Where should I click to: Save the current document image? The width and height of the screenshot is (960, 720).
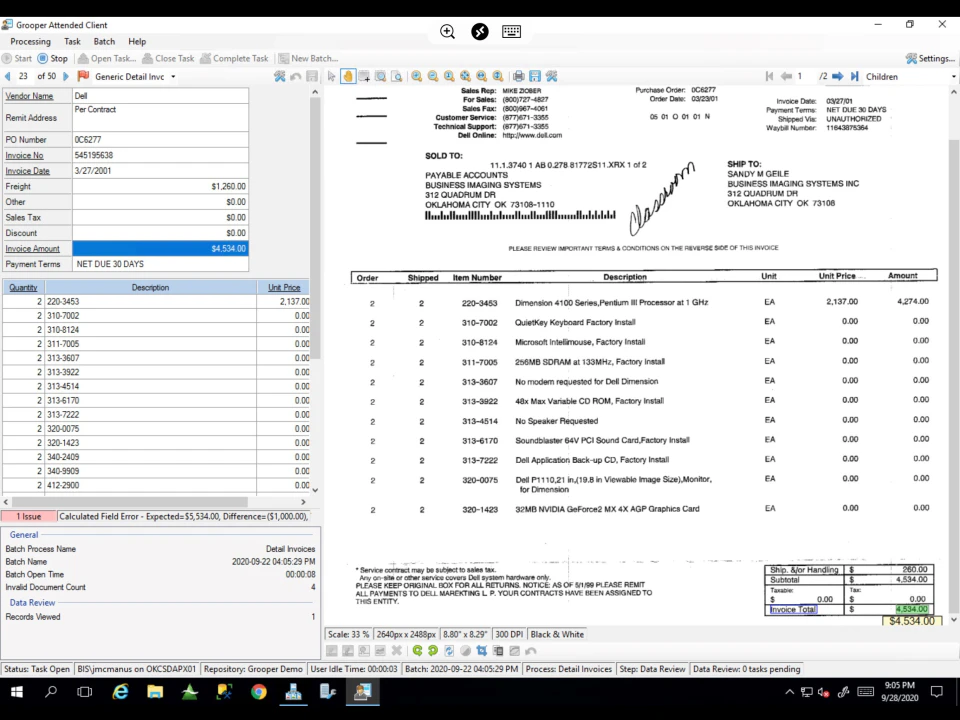[x=534, y=76]
